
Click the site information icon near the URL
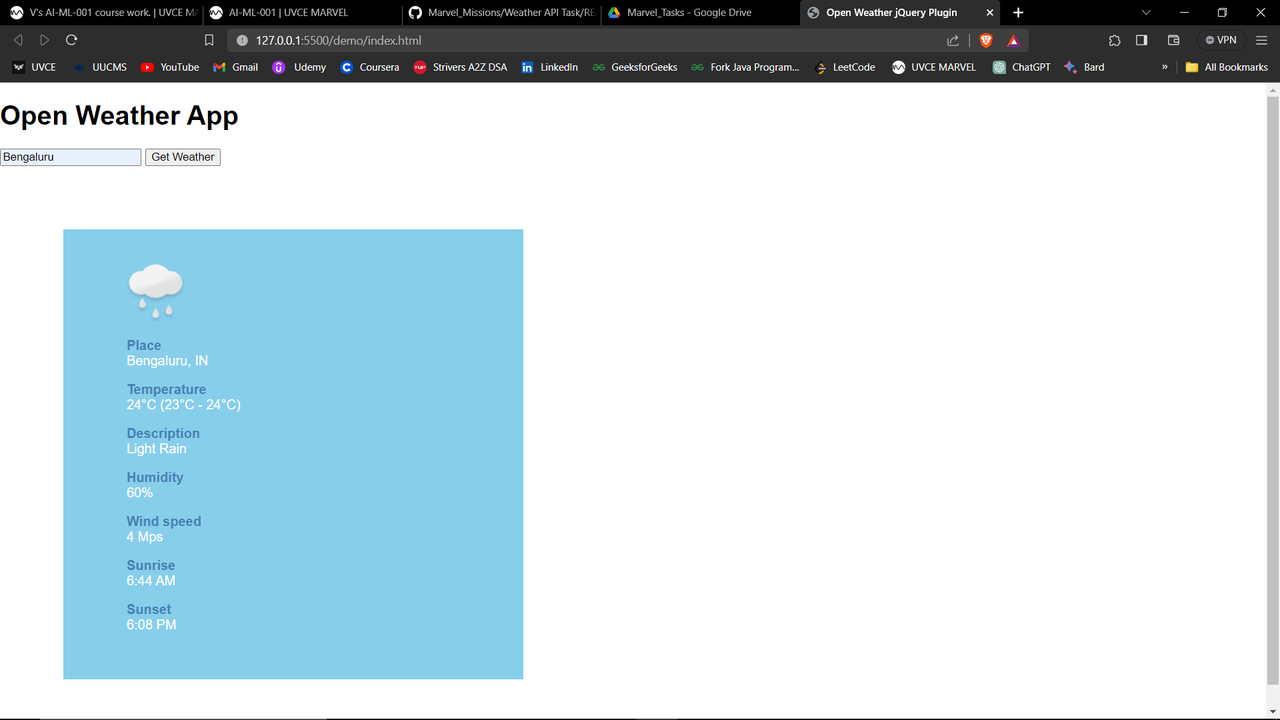coord(241,40)
